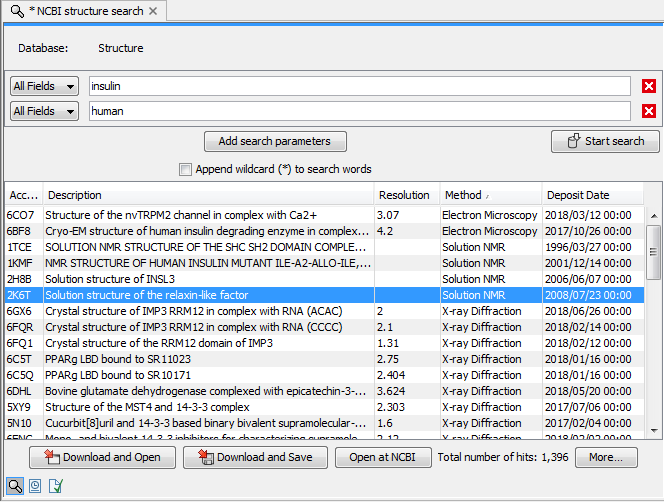
Task: Remove the human search field row
Action: point(649,112)
